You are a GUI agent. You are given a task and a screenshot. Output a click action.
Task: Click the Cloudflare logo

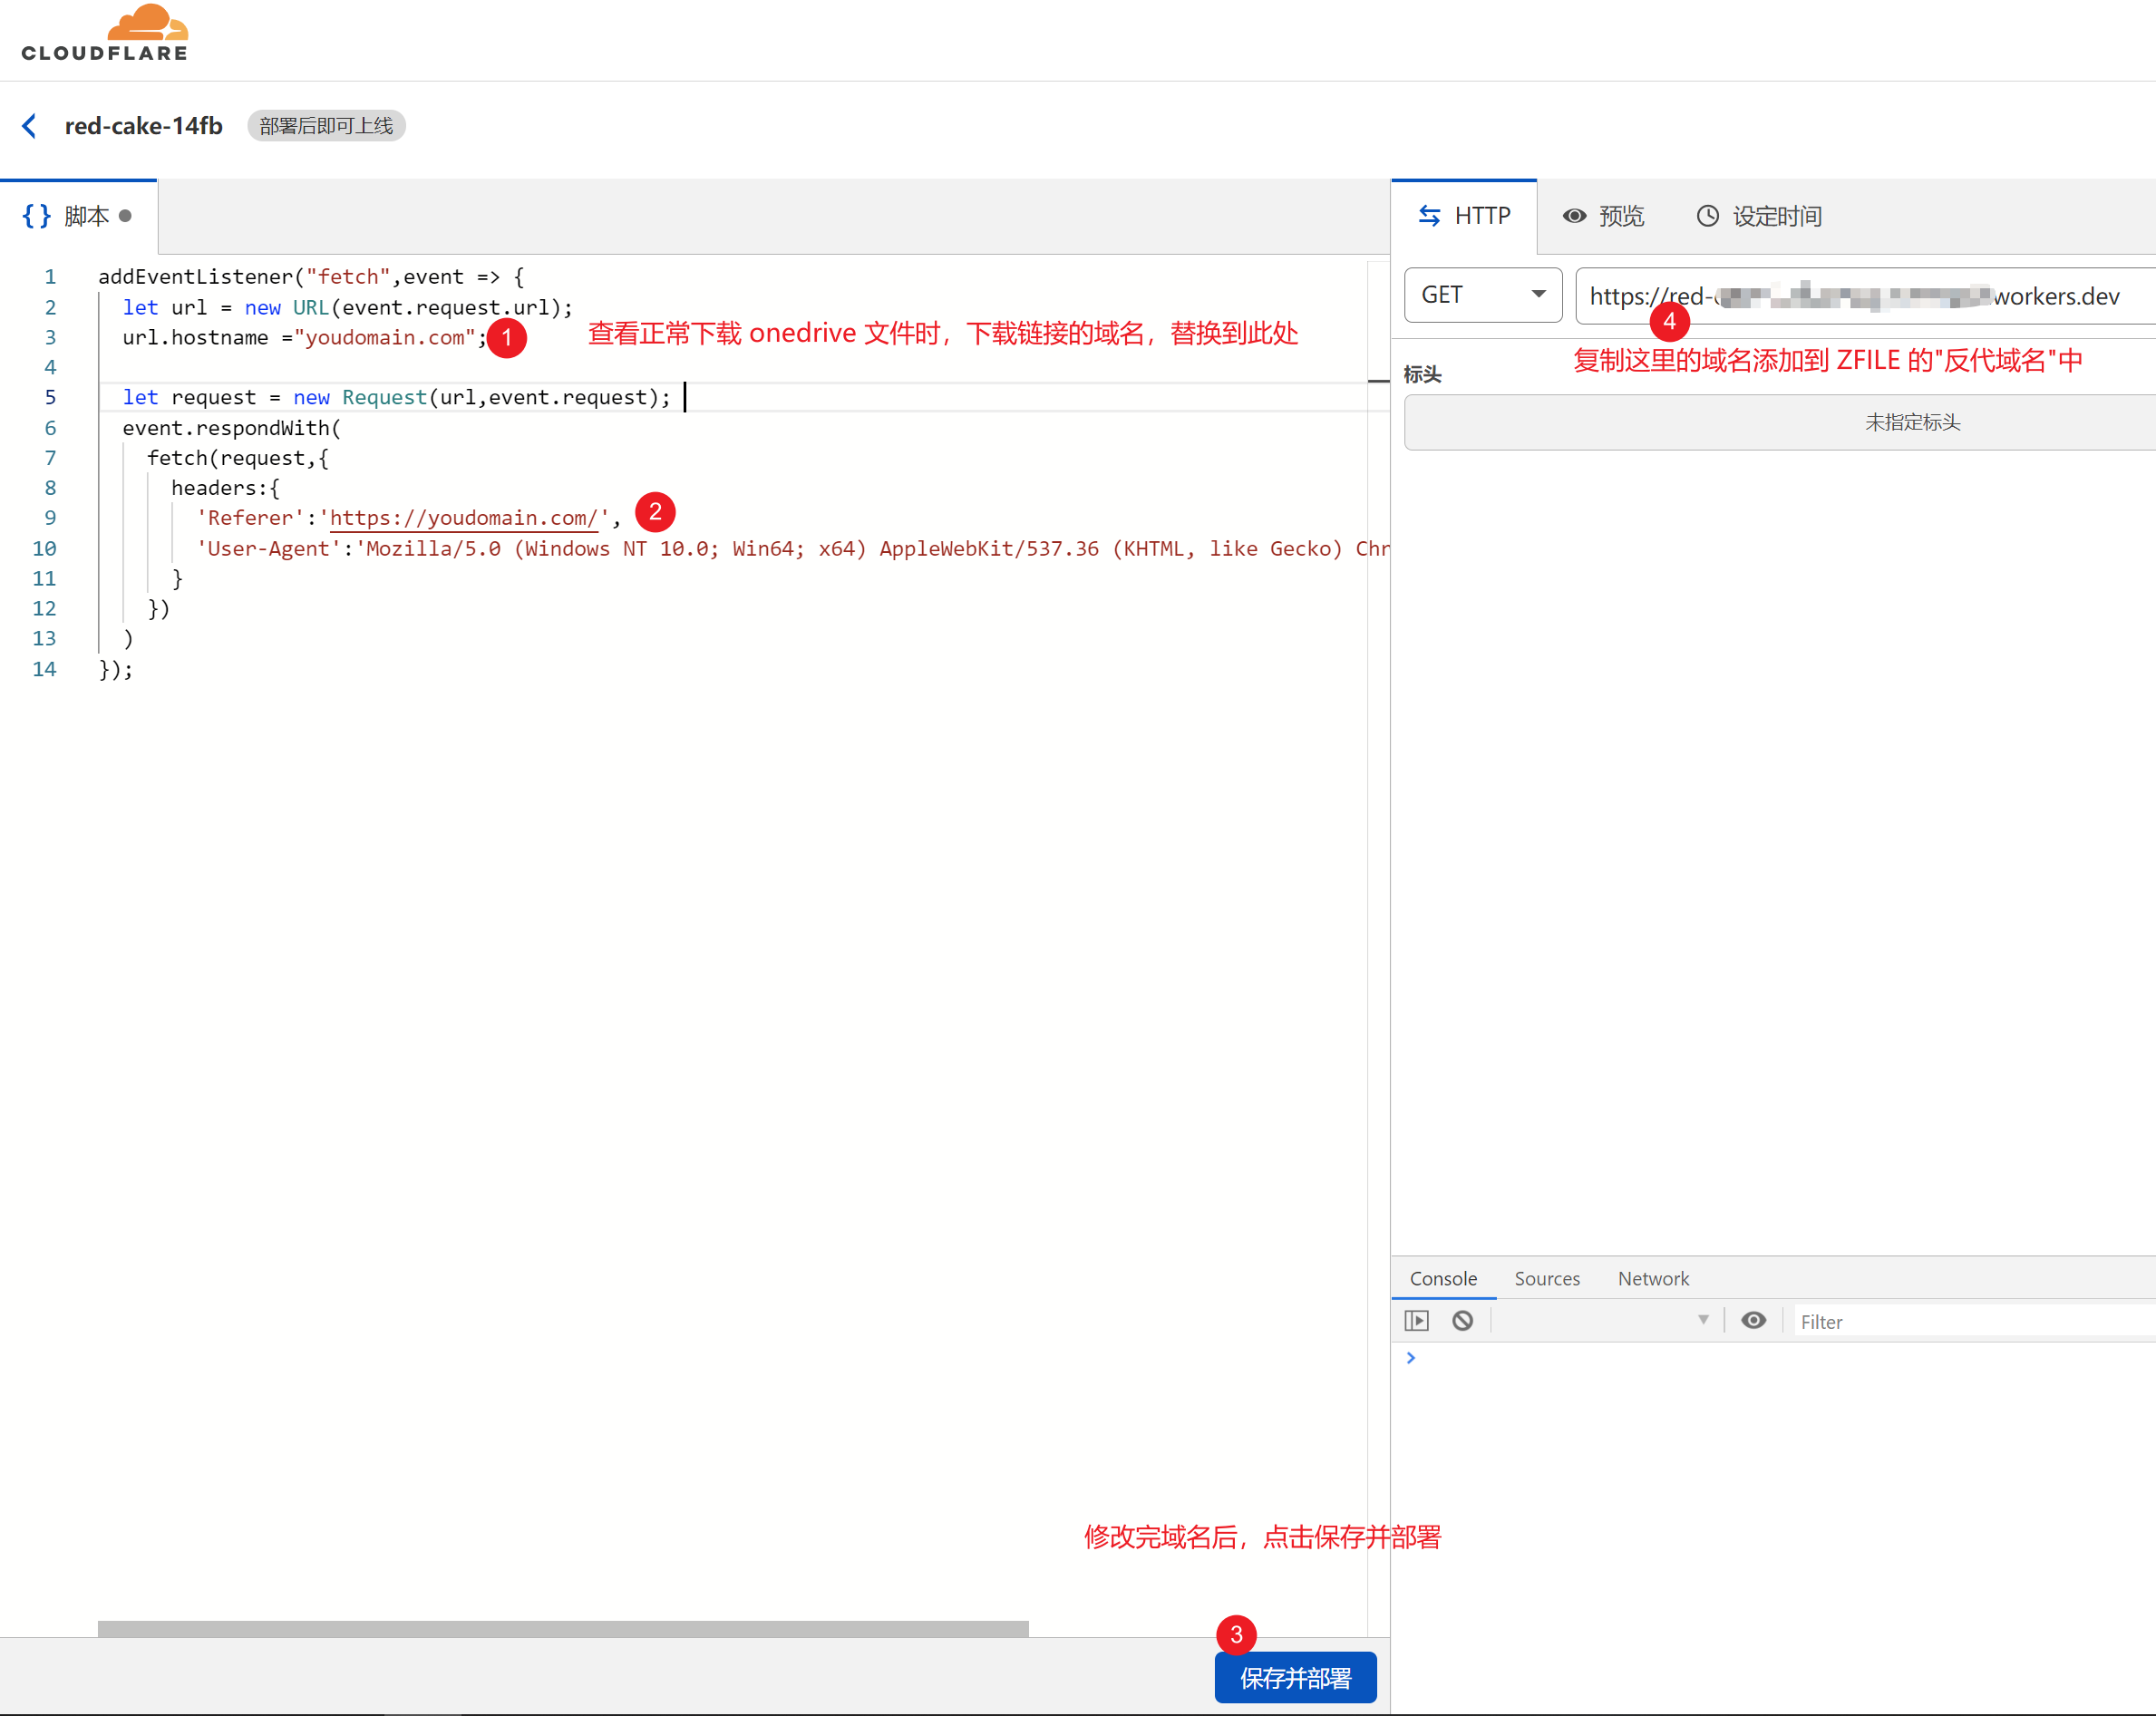point(105,33)
